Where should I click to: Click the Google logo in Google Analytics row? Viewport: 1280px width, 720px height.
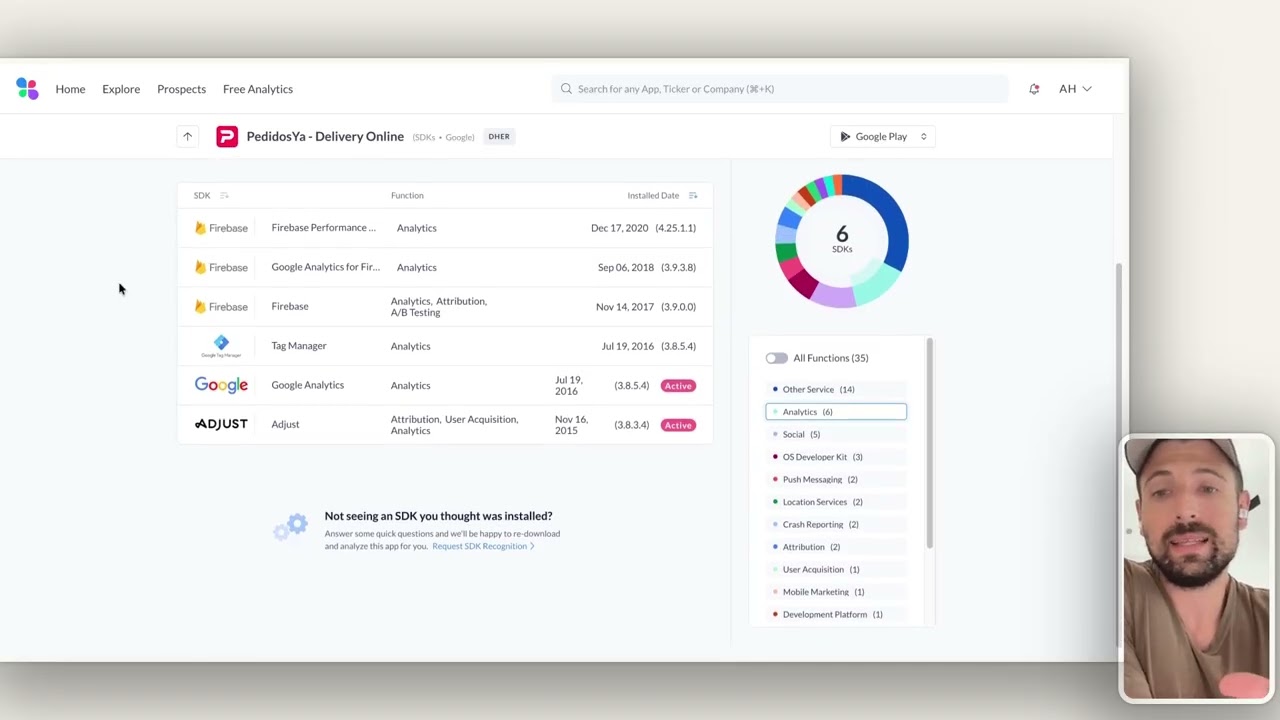(221, 385)
